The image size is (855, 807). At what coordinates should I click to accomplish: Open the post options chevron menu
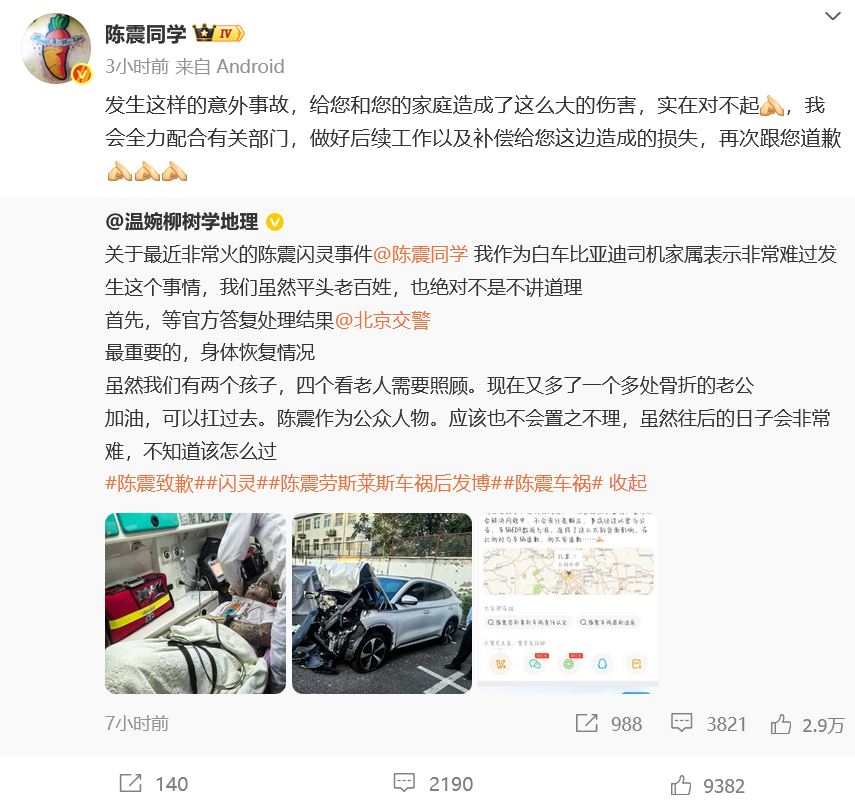point(832,16)
